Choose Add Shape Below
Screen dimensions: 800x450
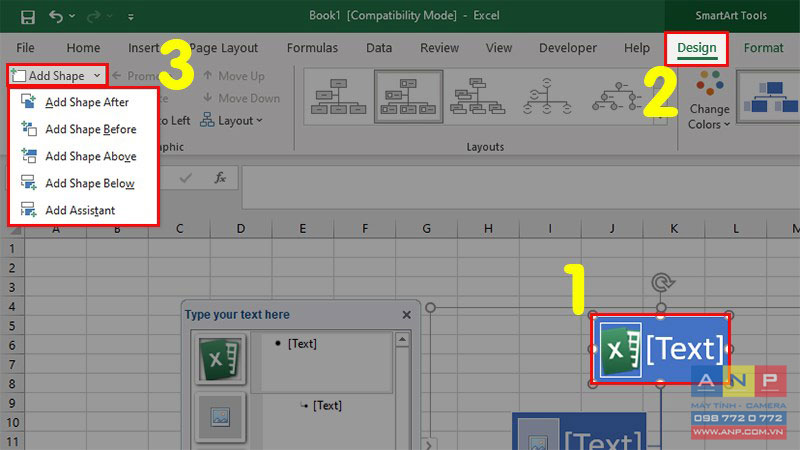tap(84, 183)
